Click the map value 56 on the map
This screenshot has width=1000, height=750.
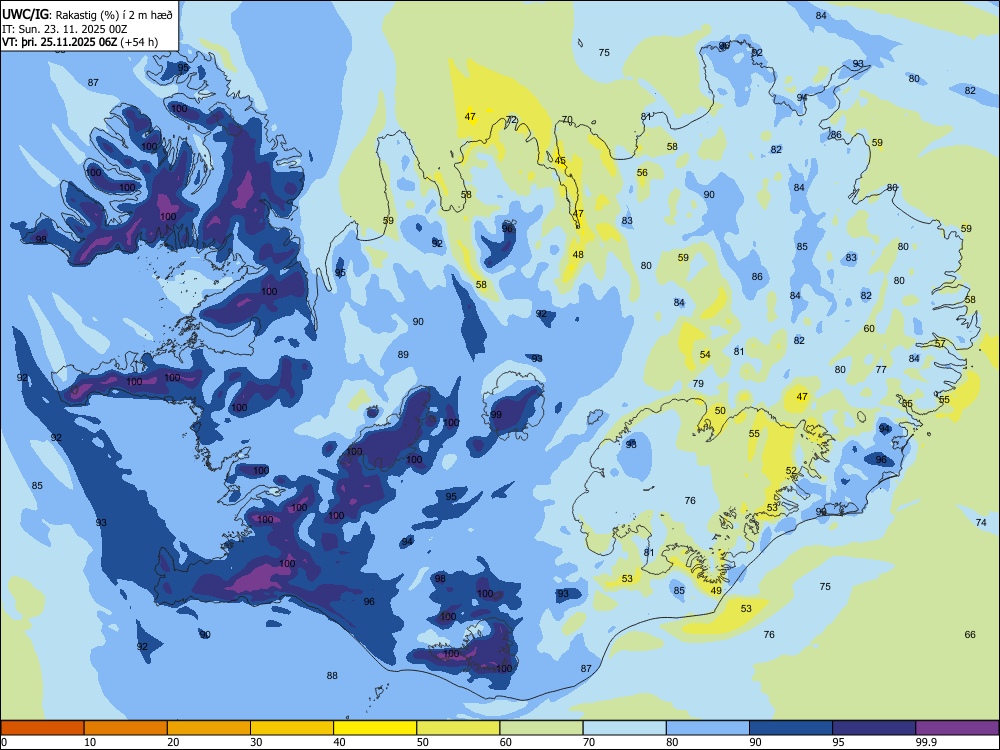(x=642, y=172)
